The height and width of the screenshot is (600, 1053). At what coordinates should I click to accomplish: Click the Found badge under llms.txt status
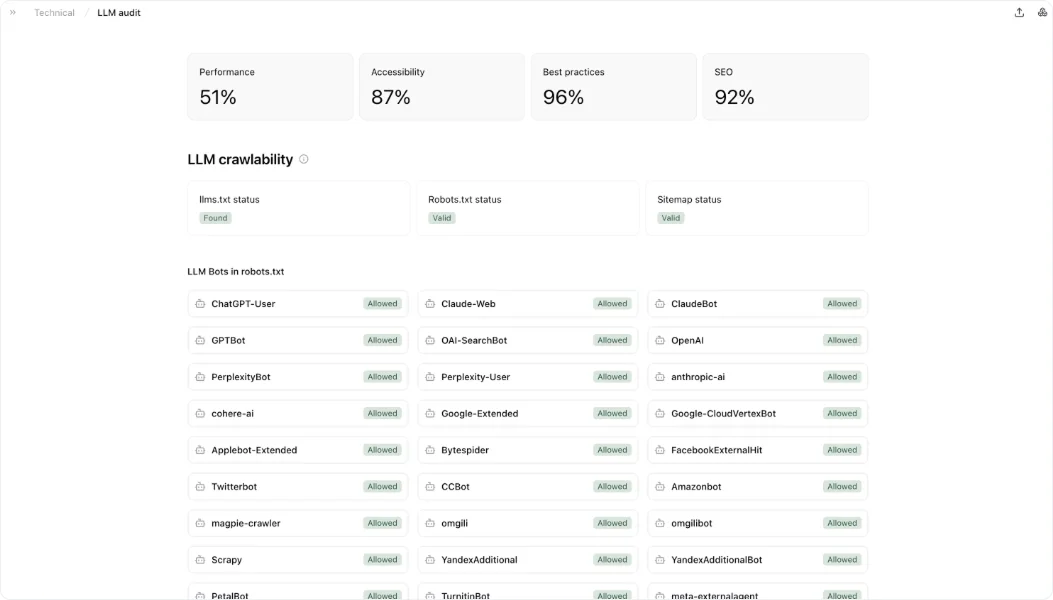pos(216,218)
